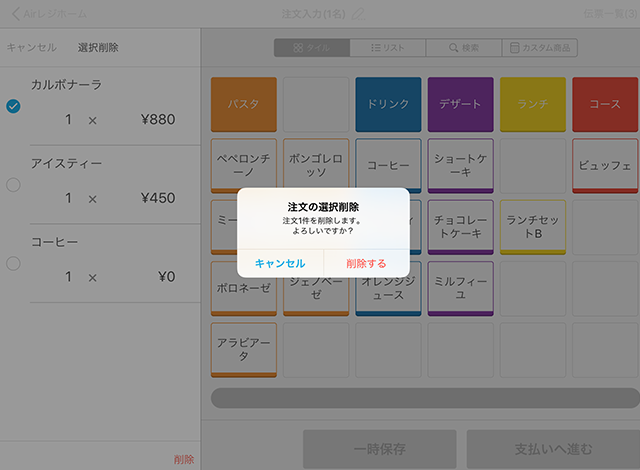Open the 検索 search tab
This screenshot has height=470, width=640.
coord(464,48)
